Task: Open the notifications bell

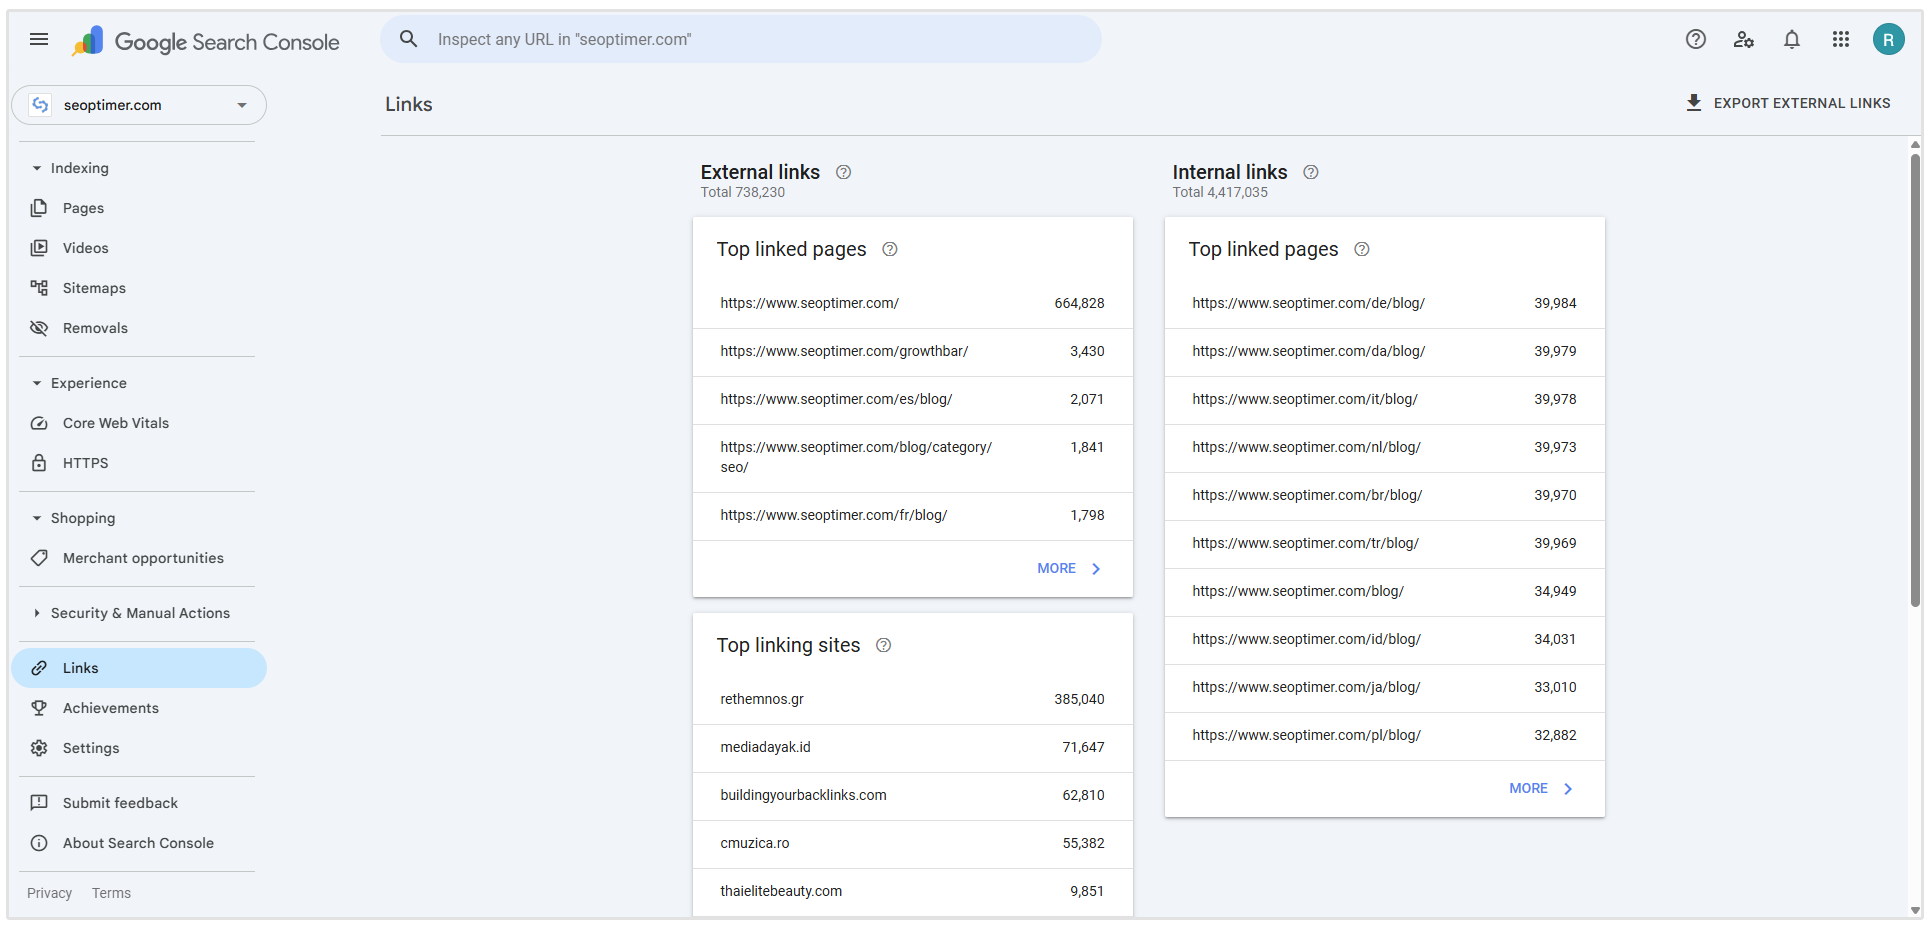Action: pos(1792,39)
